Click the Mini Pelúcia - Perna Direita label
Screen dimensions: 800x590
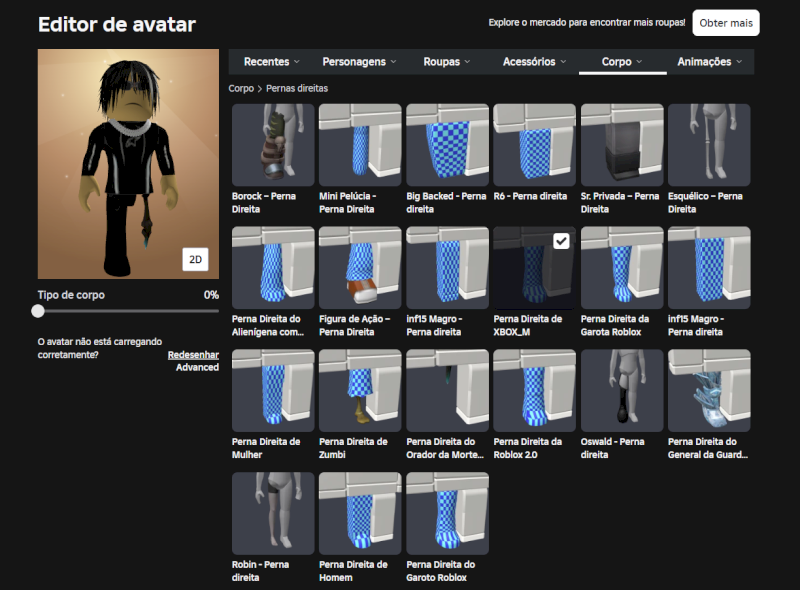click(347, 203)
